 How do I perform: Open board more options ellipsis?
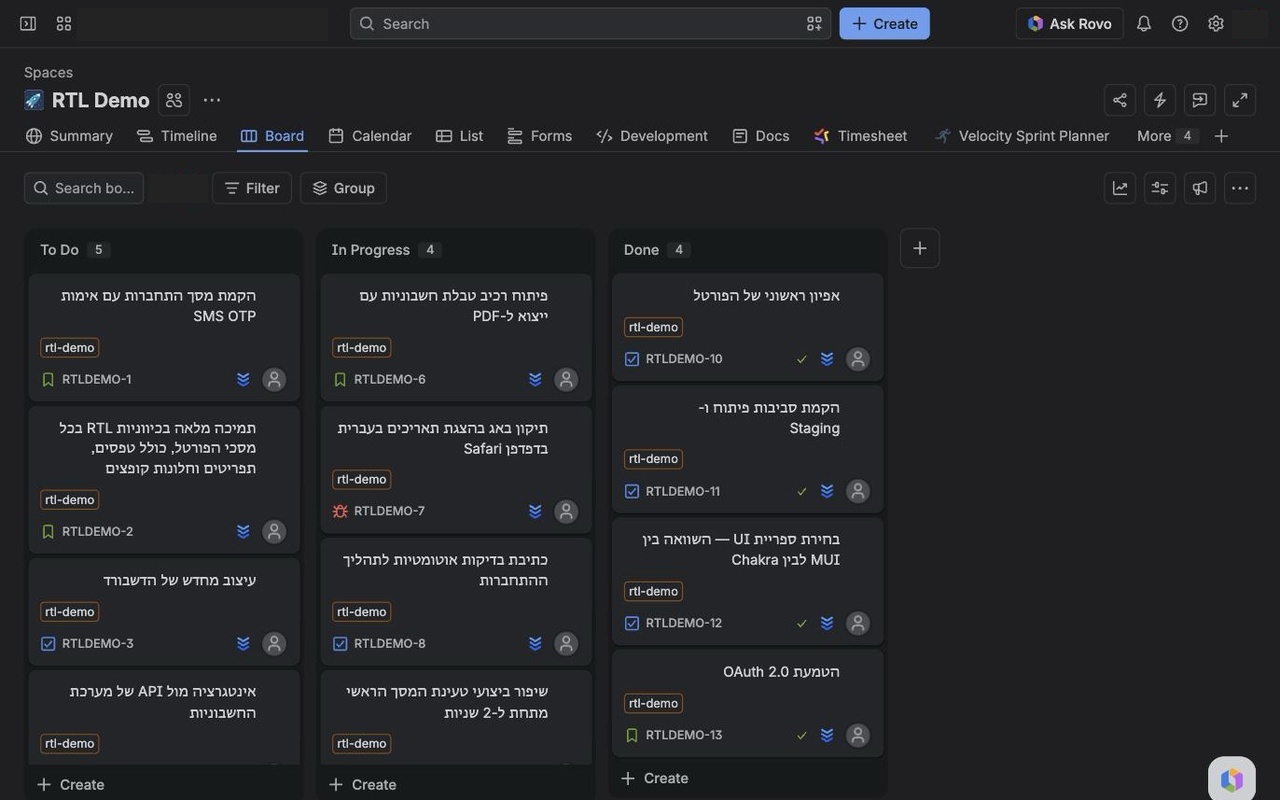click(x=1240, y=188)
